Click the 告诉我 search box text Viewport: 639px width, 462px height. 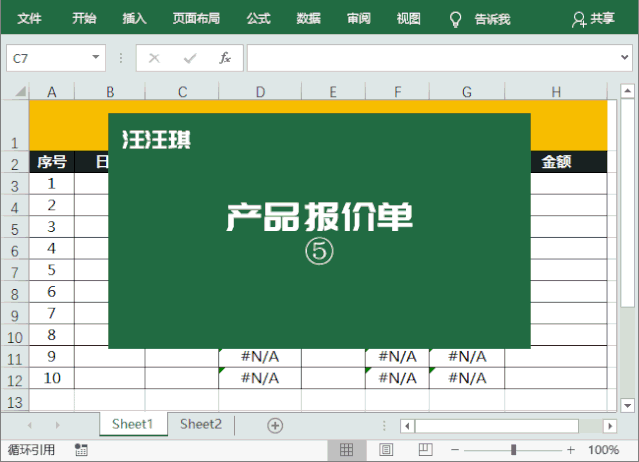point(492,19)
